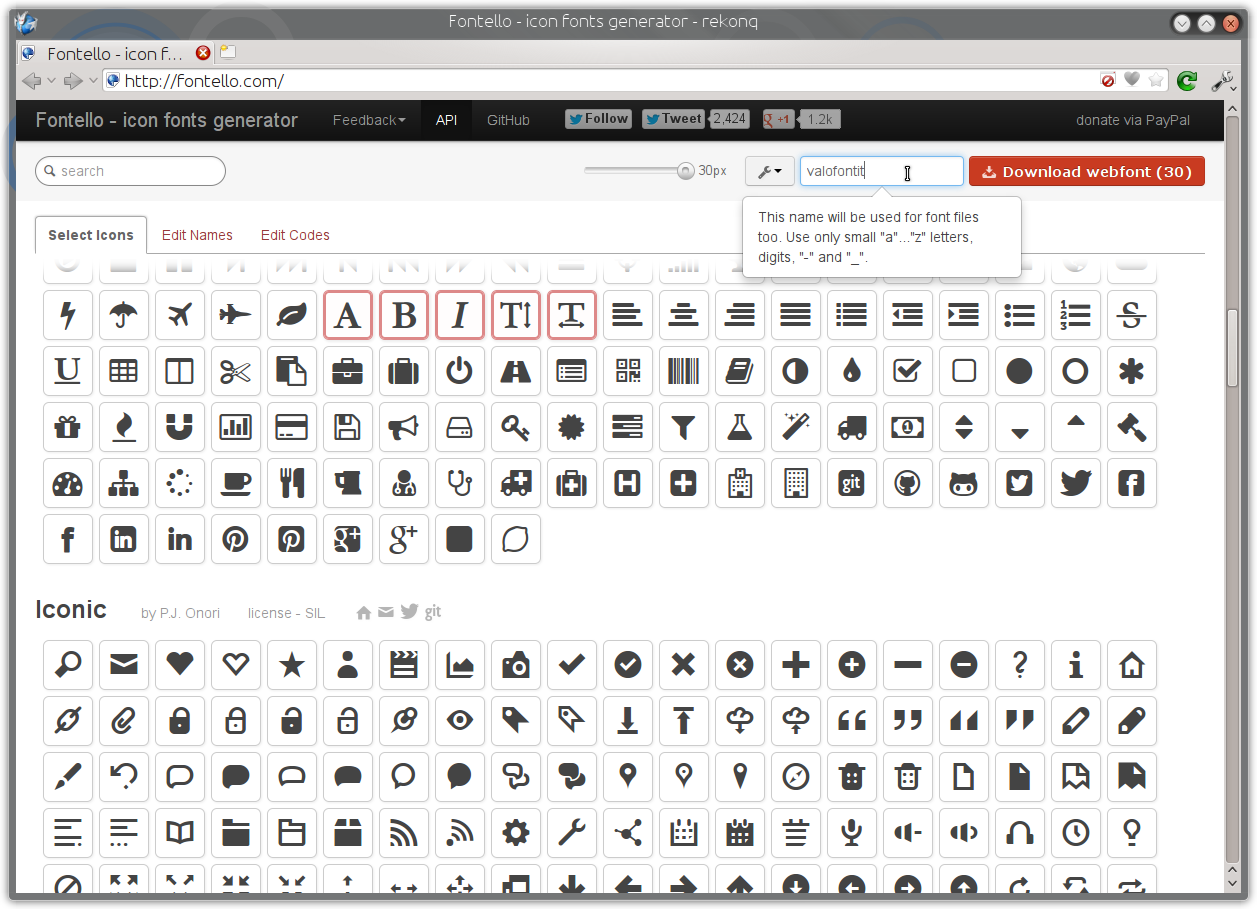This screenshot has height=909, width=1257.
Task: Click the Fontello browser tab
Action: pos(116,53)
